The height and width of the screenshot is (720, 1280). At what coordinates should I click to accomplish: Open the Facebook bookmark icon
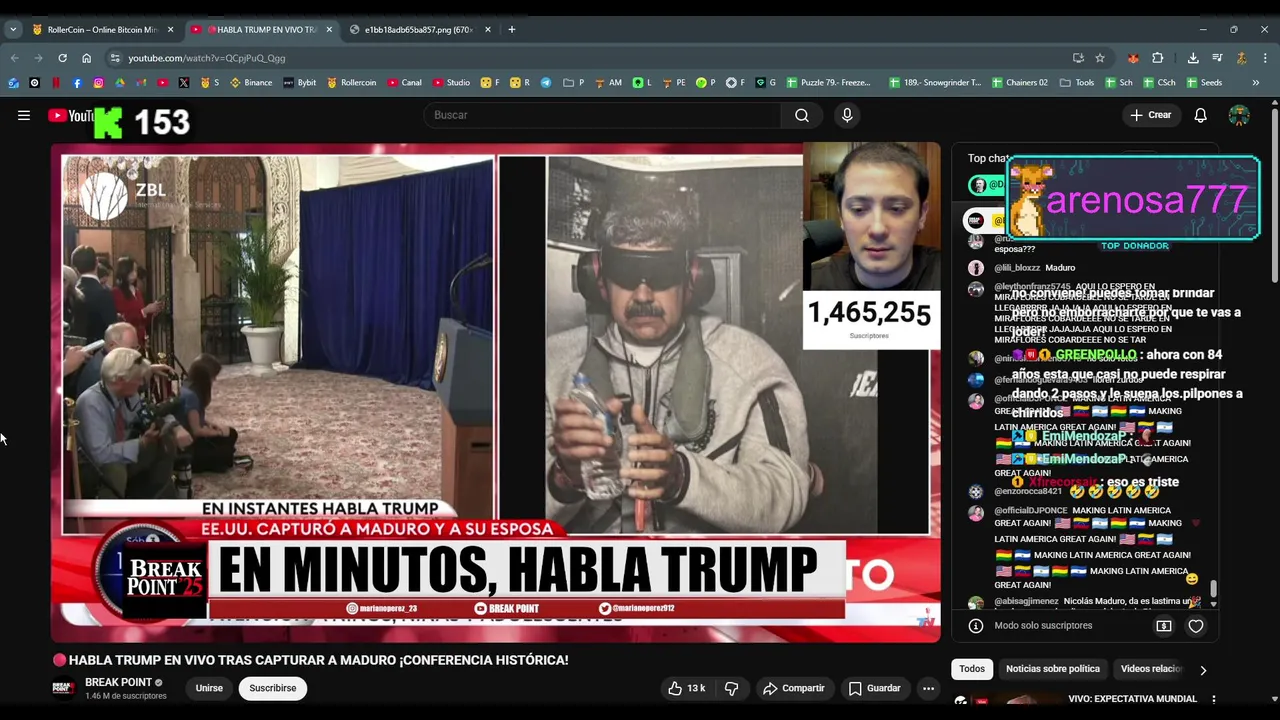[77, 83]
